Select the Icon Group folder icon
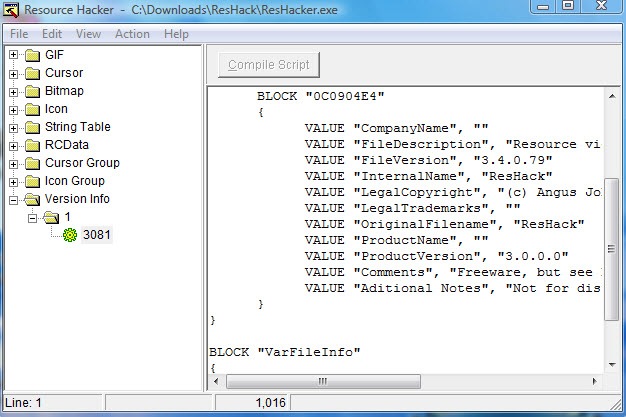This screenshot has height=417, width=626. click(32, 181)
